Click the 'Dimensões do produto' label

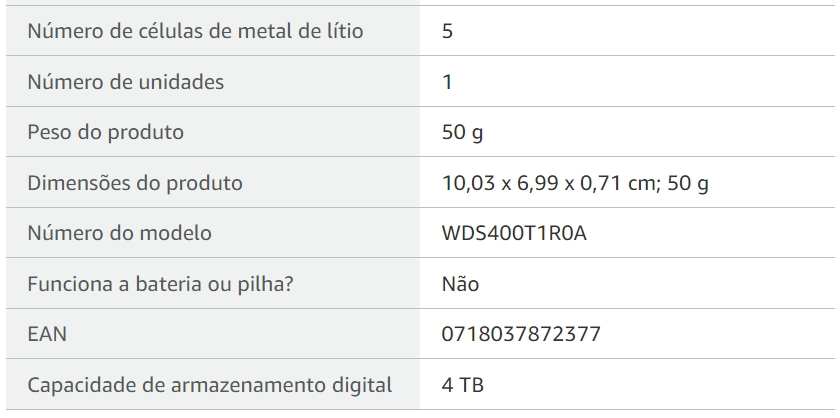click(135, 183)
